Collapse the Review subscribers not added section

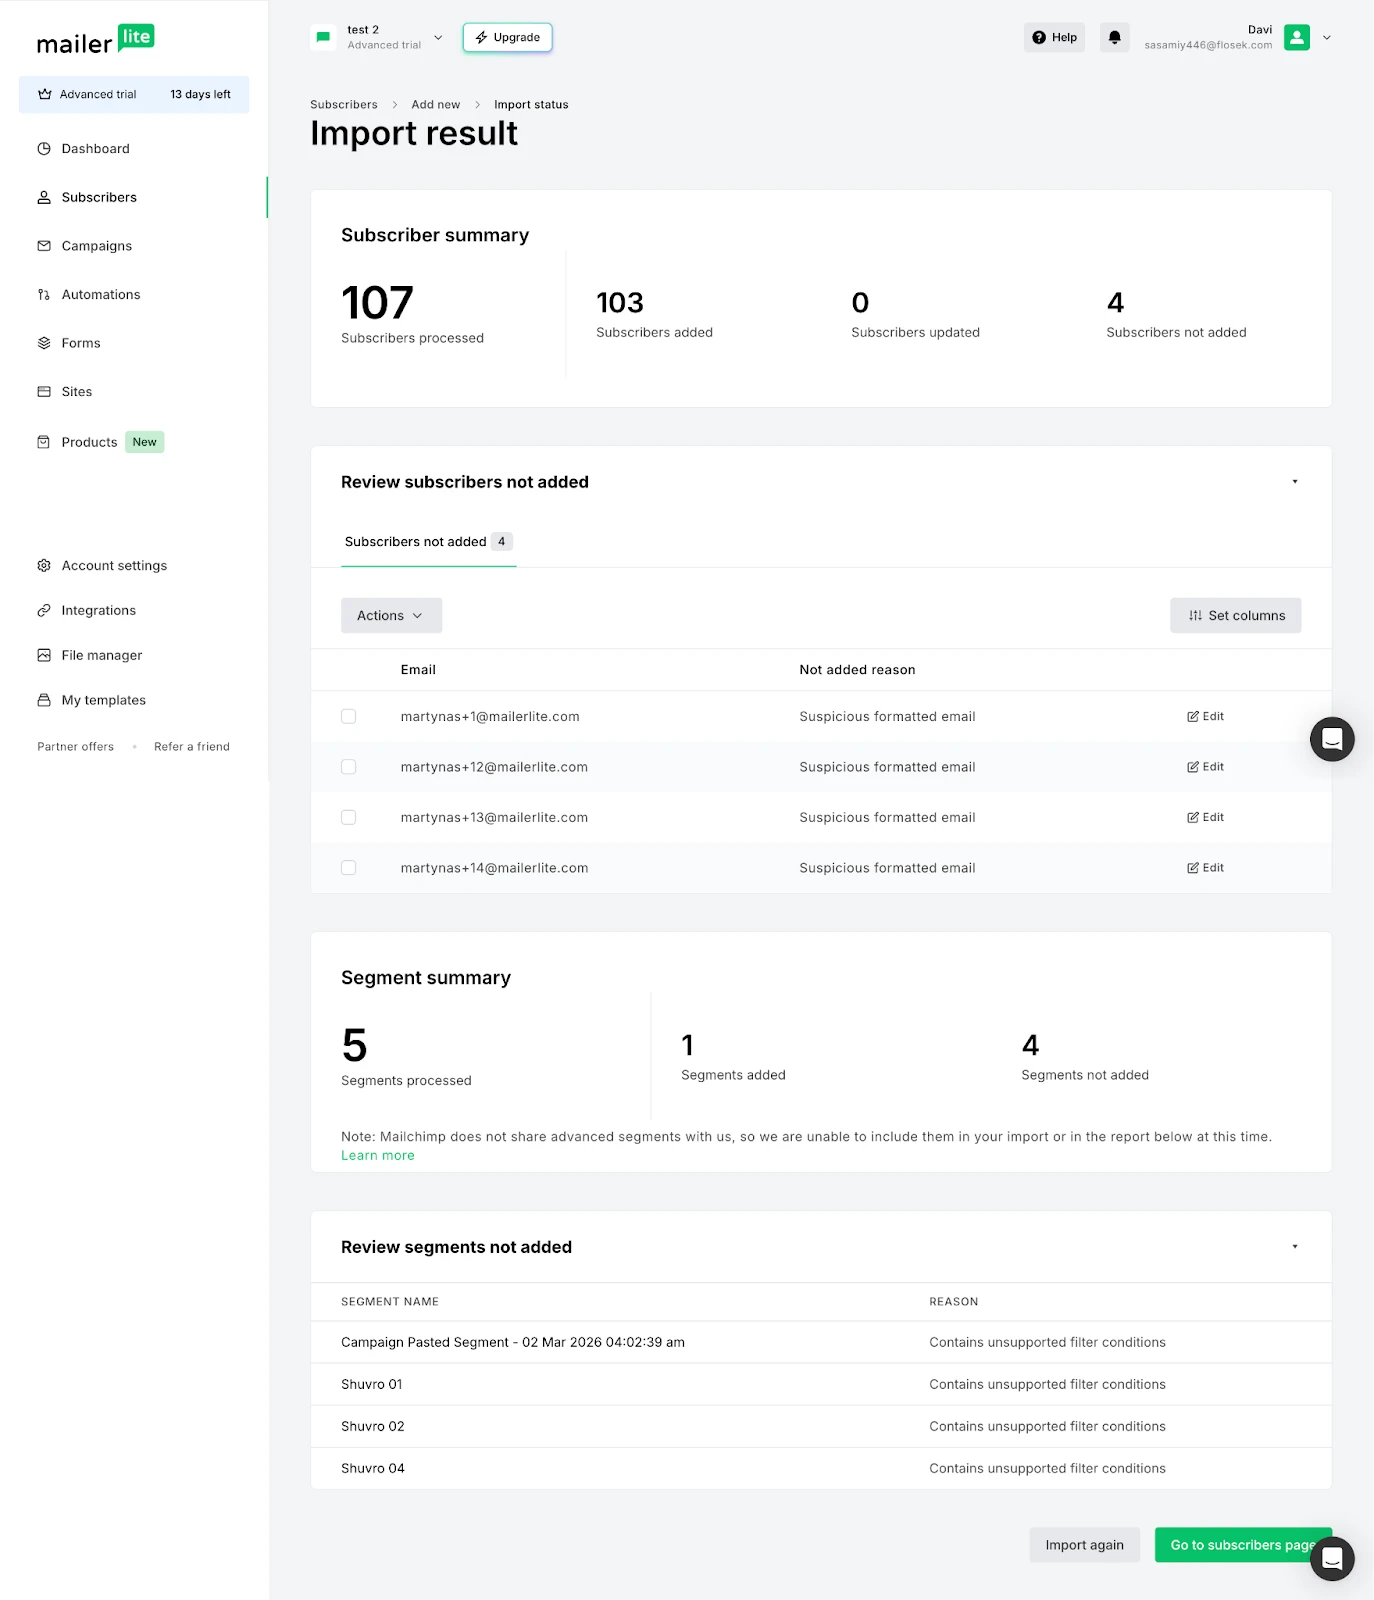click(x=1294, y=482)
